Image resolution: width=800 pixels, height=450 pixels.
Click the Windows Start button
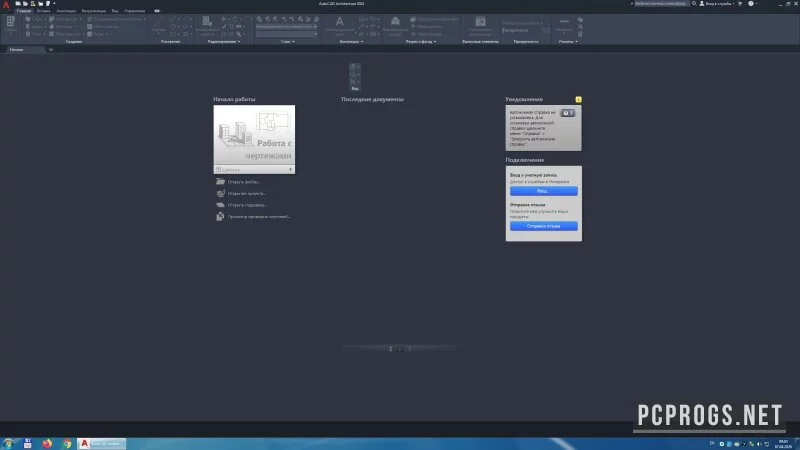8,444
